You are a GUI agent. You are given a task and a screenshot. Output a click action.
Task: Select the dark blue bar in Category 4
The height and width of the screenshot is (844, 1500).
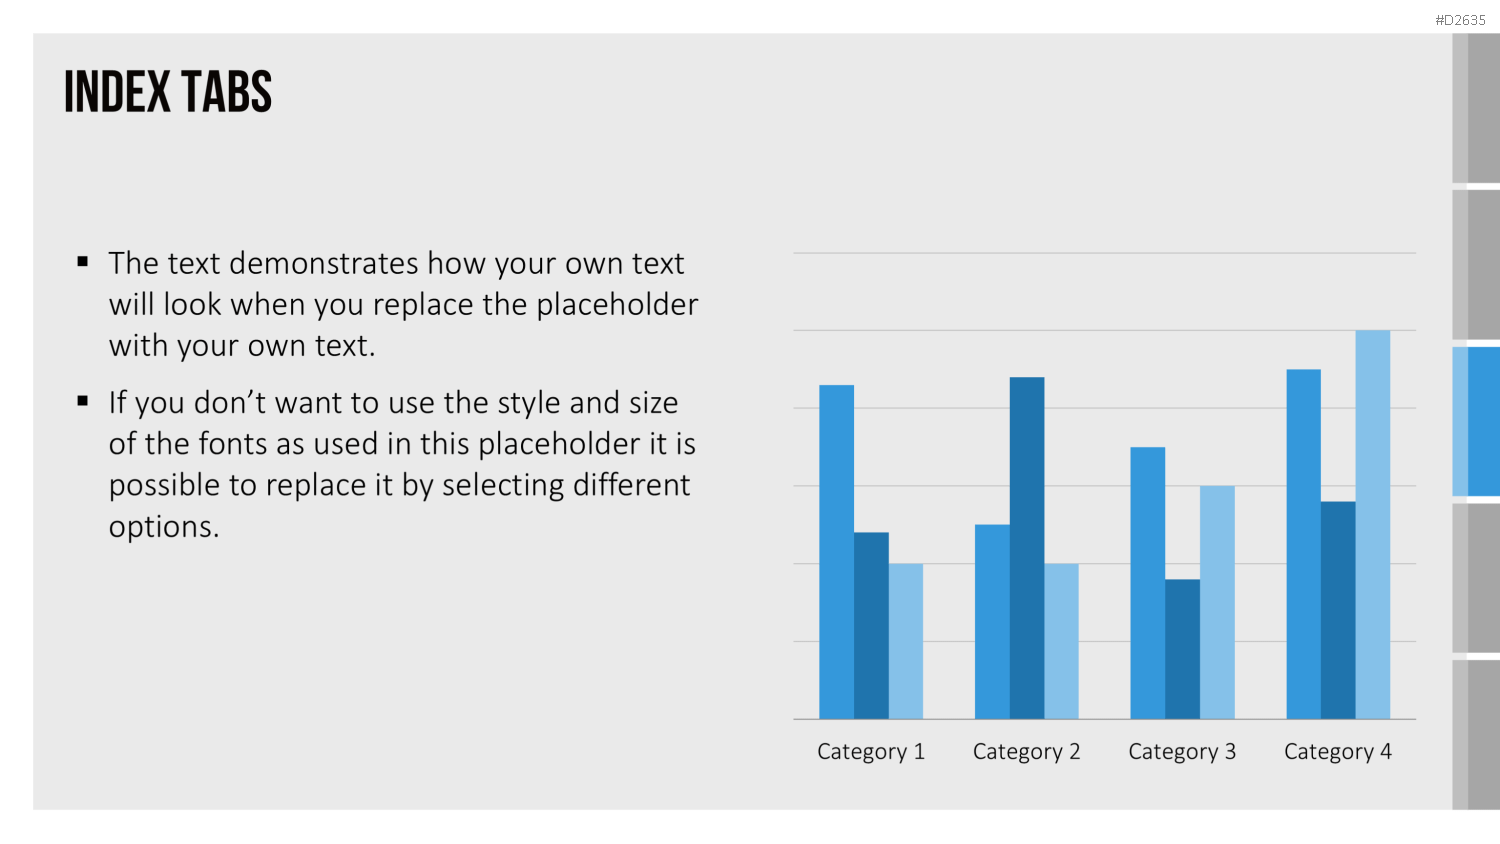(x=1338, y=610)
